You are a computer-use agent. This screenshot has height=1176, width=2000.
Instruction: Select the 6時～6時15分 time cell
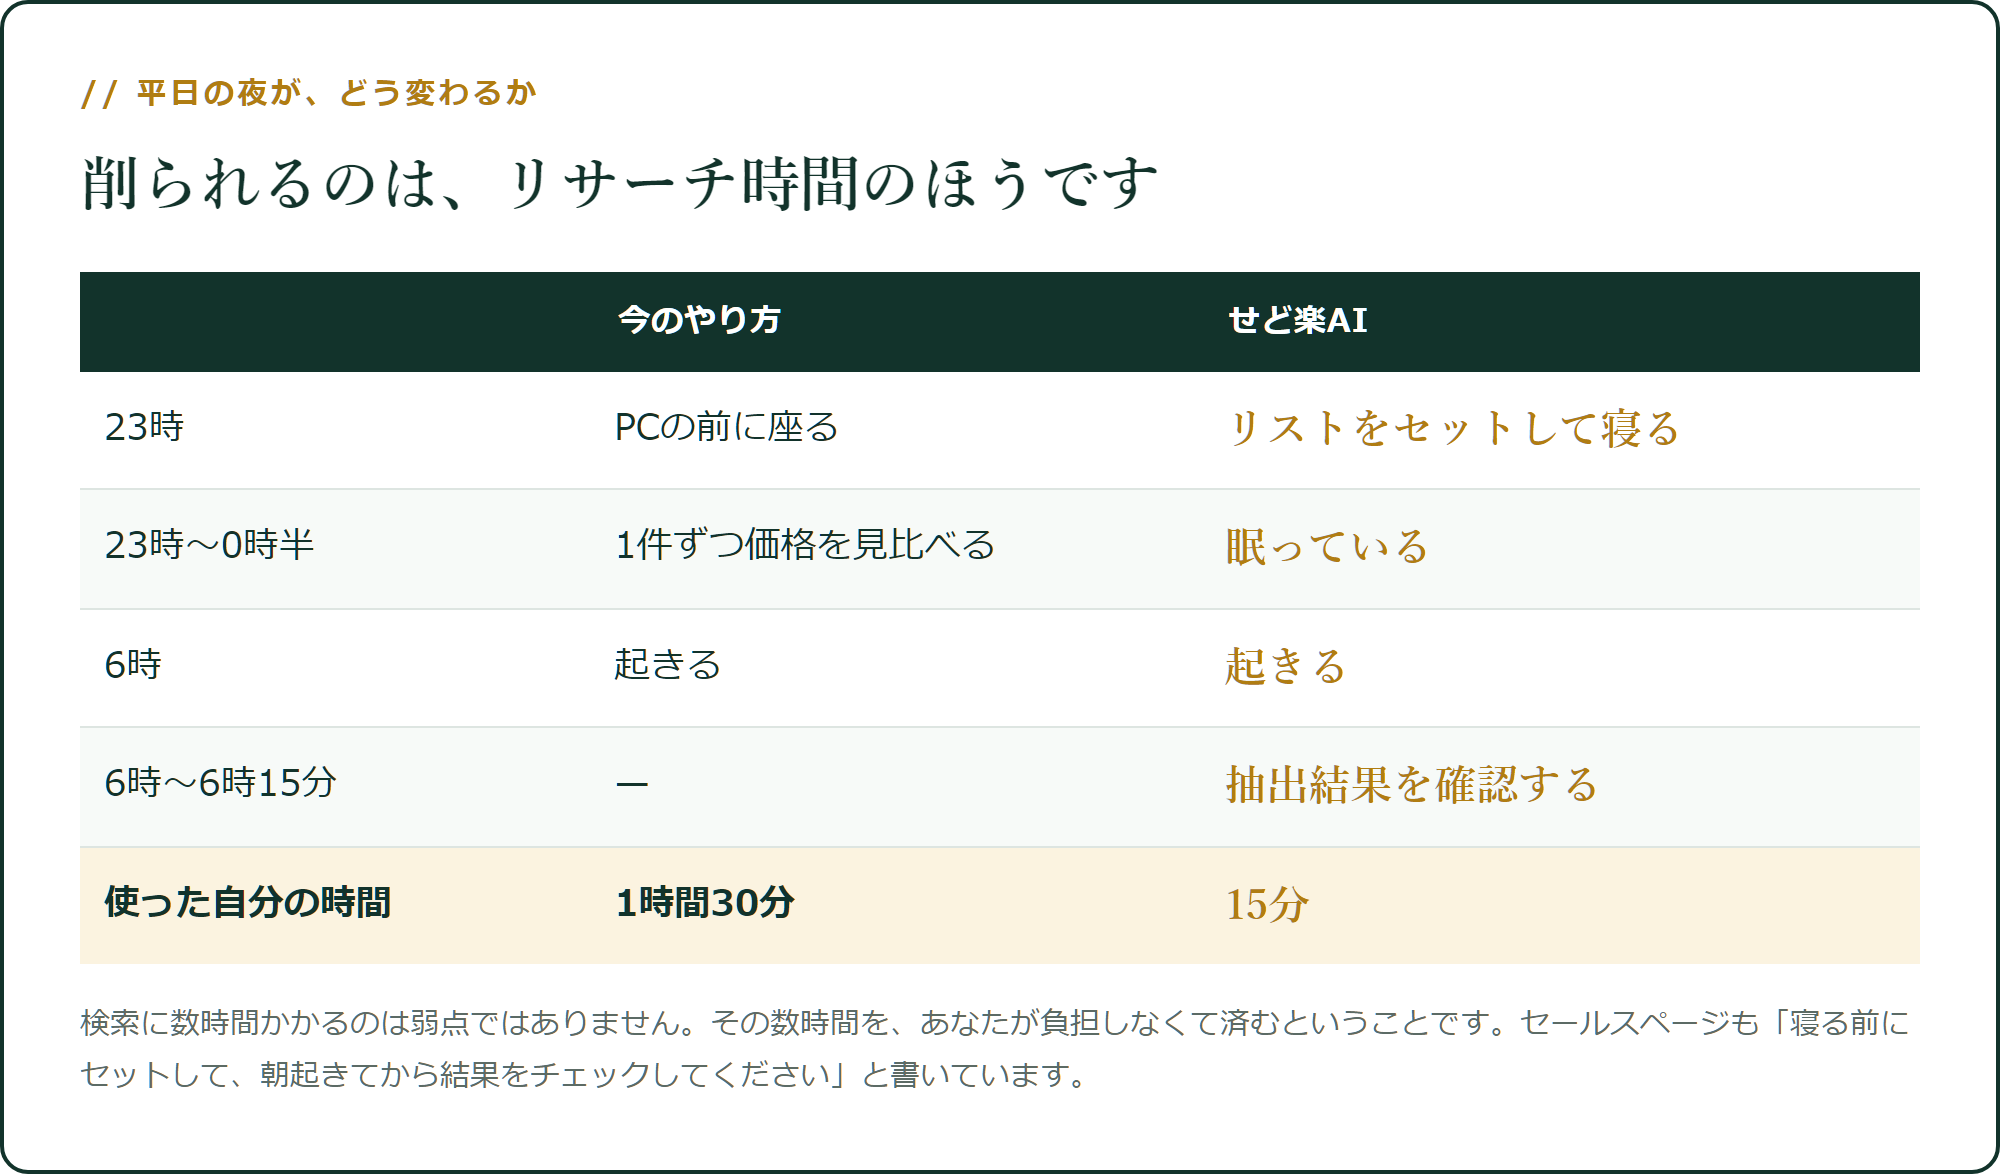(220, 782)
